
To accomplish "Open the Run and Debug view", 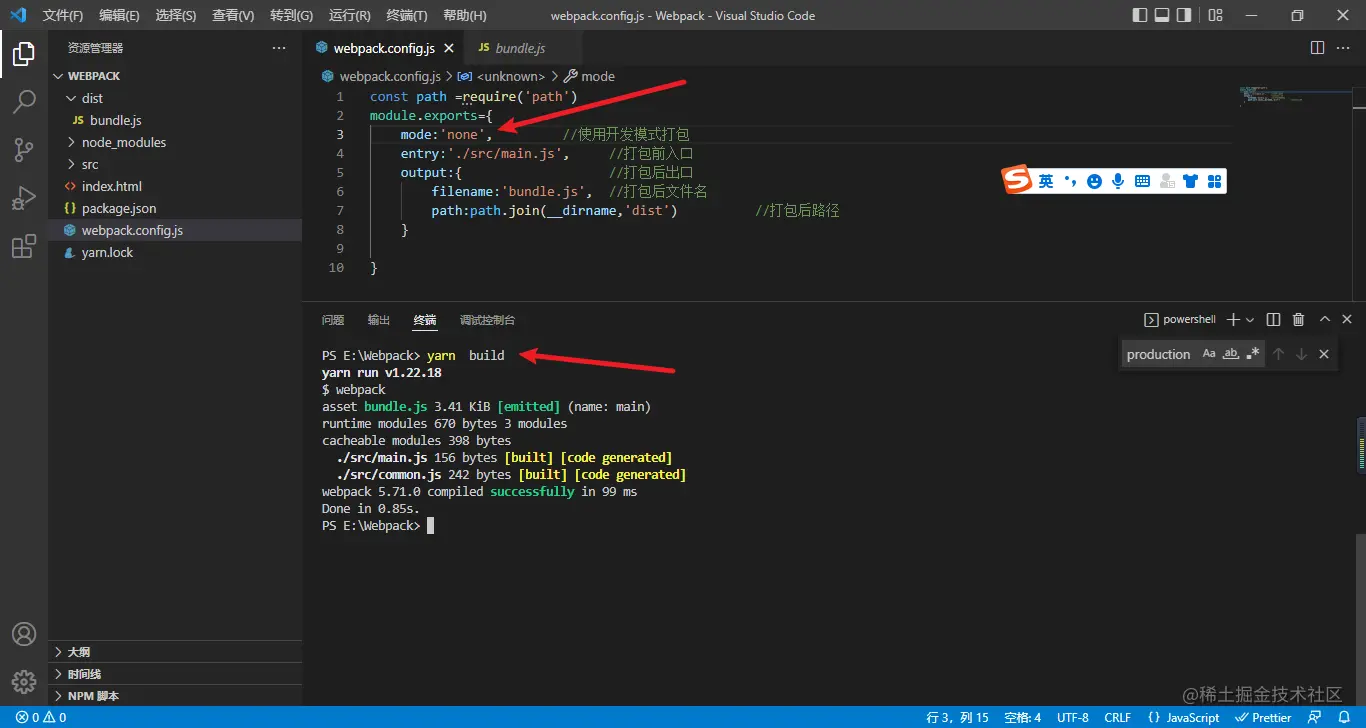I will click(24, 198).
